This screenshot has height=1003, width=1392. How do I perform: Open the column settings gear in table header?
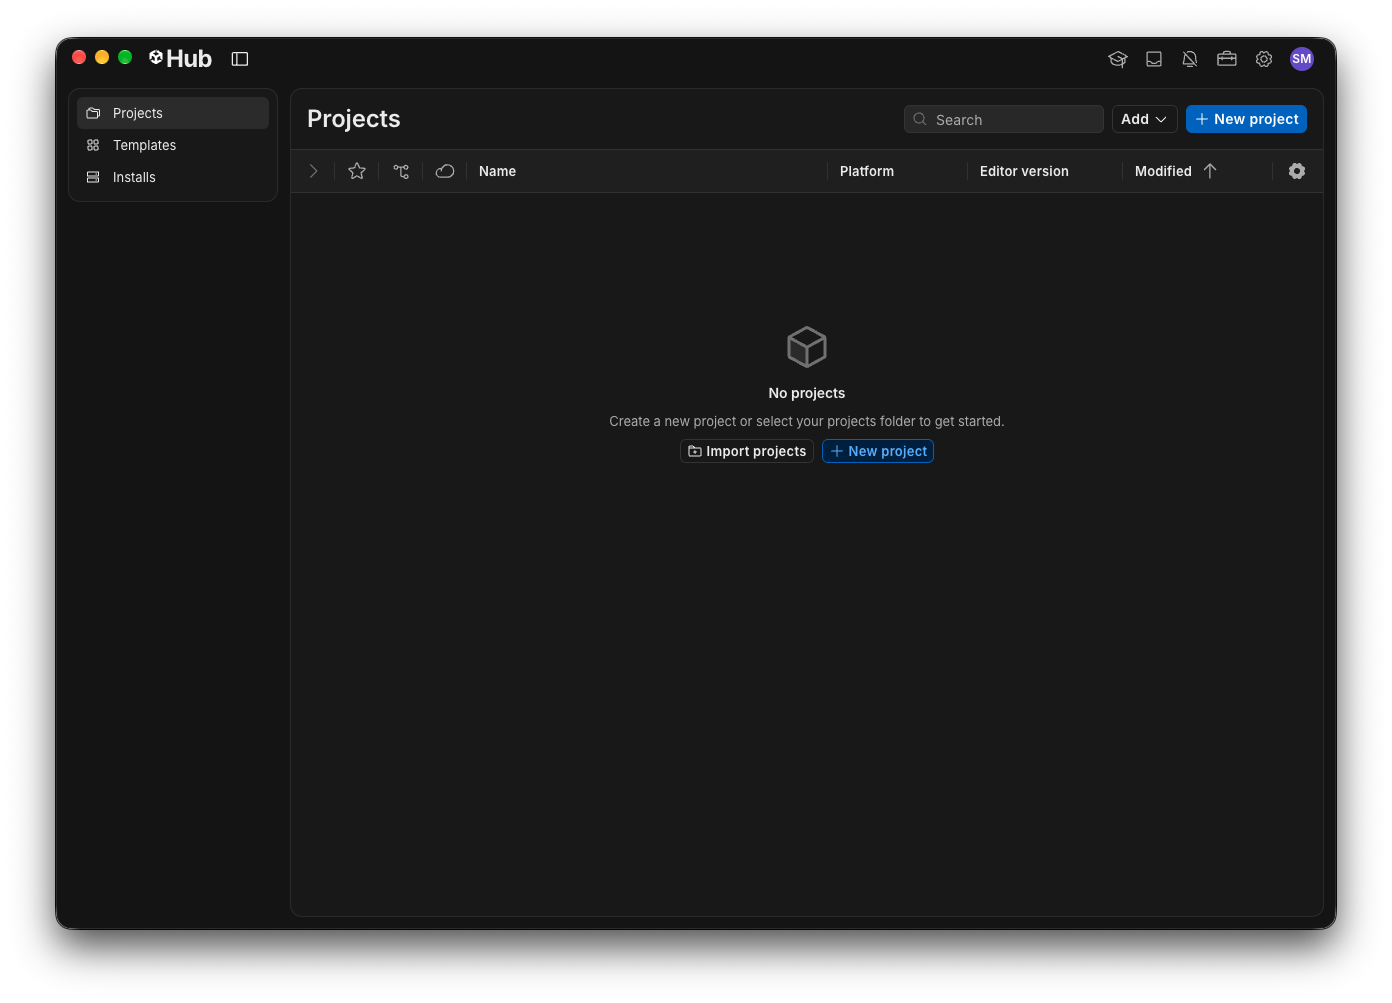point(1297,171)
